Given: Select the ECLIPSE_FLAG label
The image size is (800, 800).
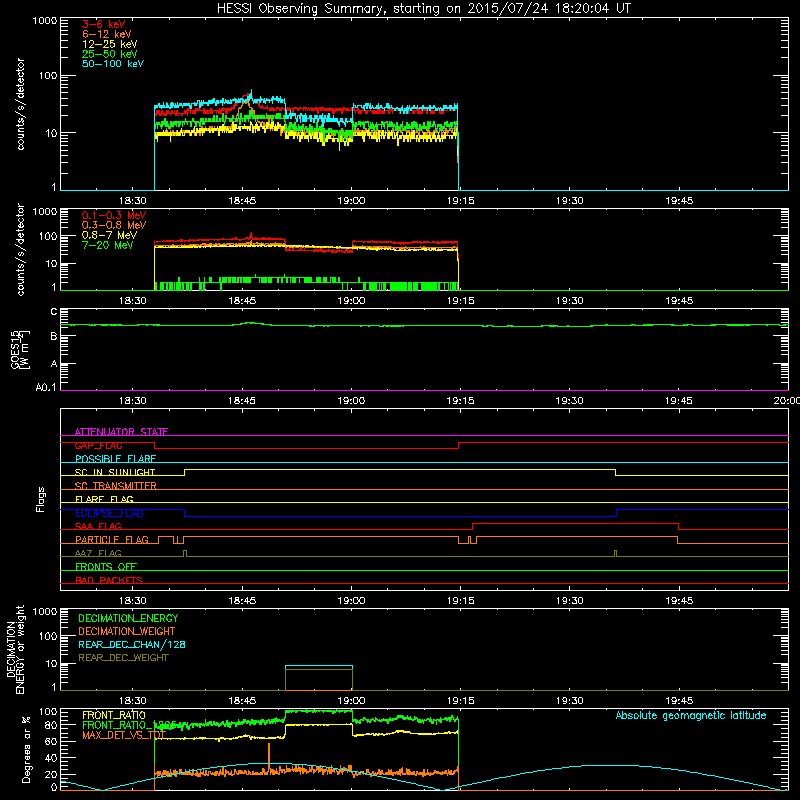Looking at the screenshot, I should click(x=109, y=513).
